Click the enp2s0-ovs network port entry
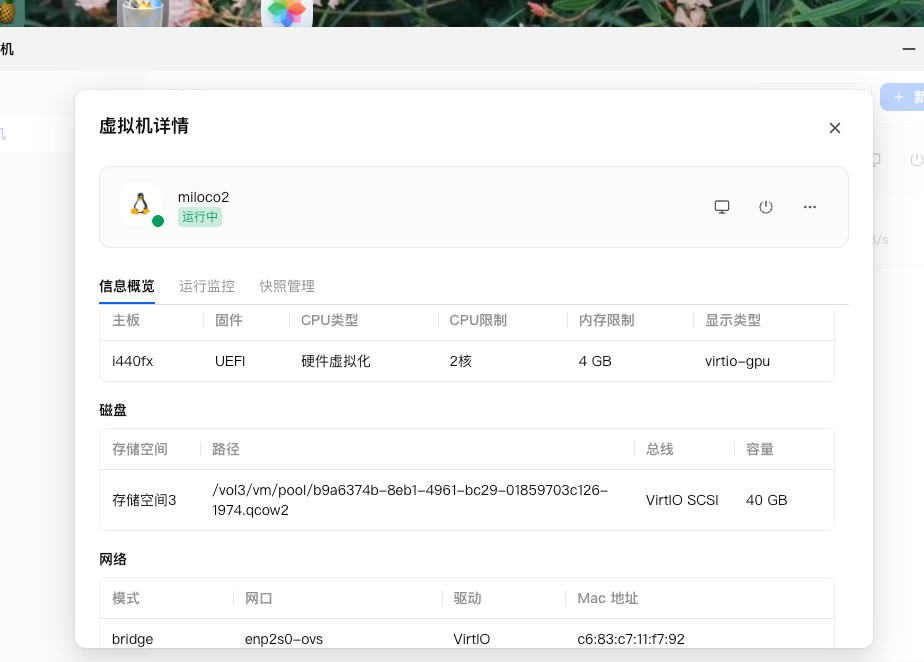Viewport: 924px width, 662px height. (283, 639)
